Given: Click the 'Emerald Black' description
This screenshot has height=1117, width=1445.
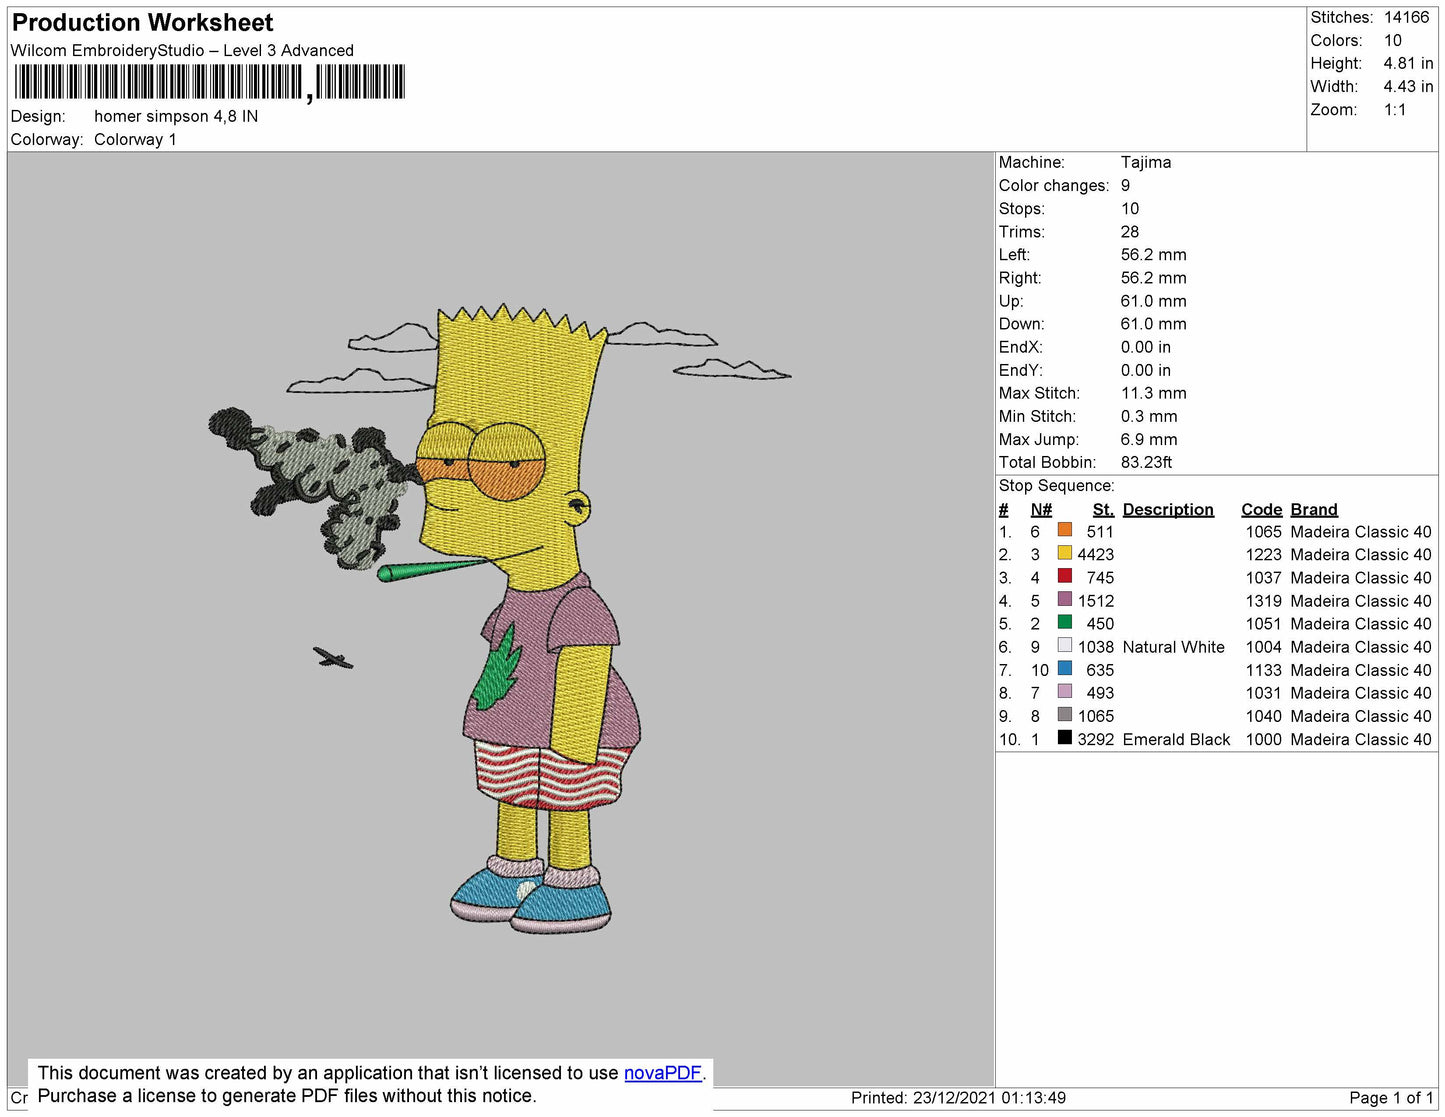Looking at the screenshot, I should (x=1176, y=739).
